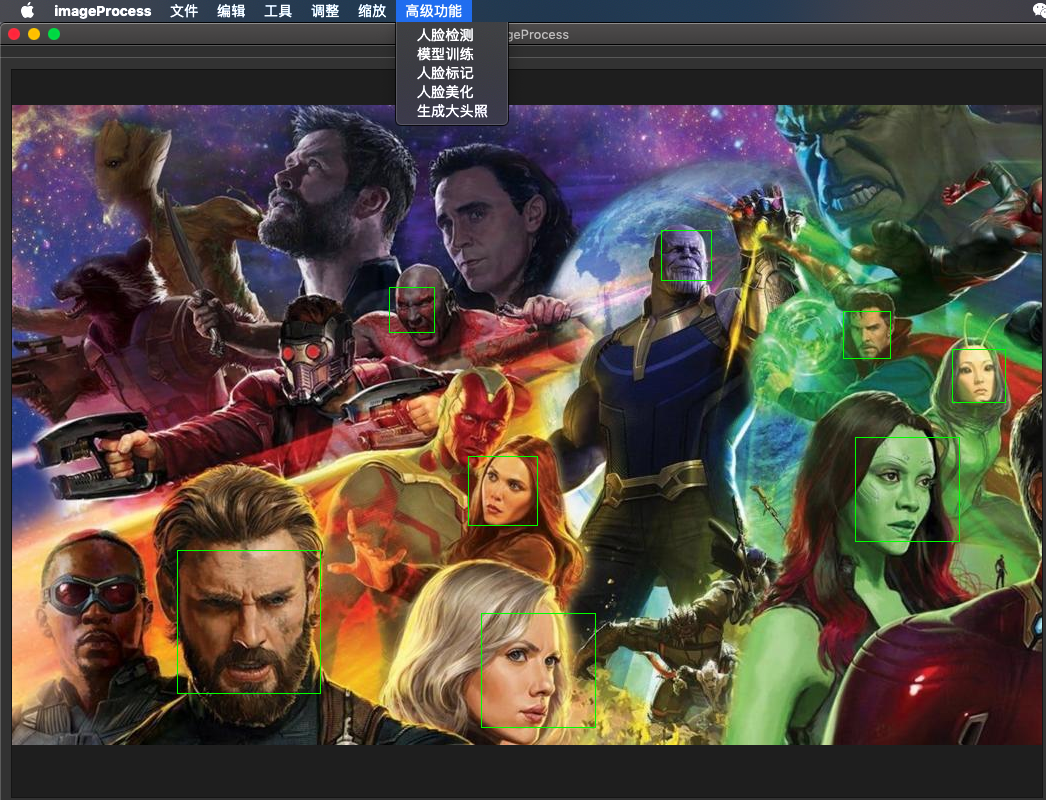Open the 调整 menu
This screenshot has width=1046, height=800.
[x=325, y=11]
